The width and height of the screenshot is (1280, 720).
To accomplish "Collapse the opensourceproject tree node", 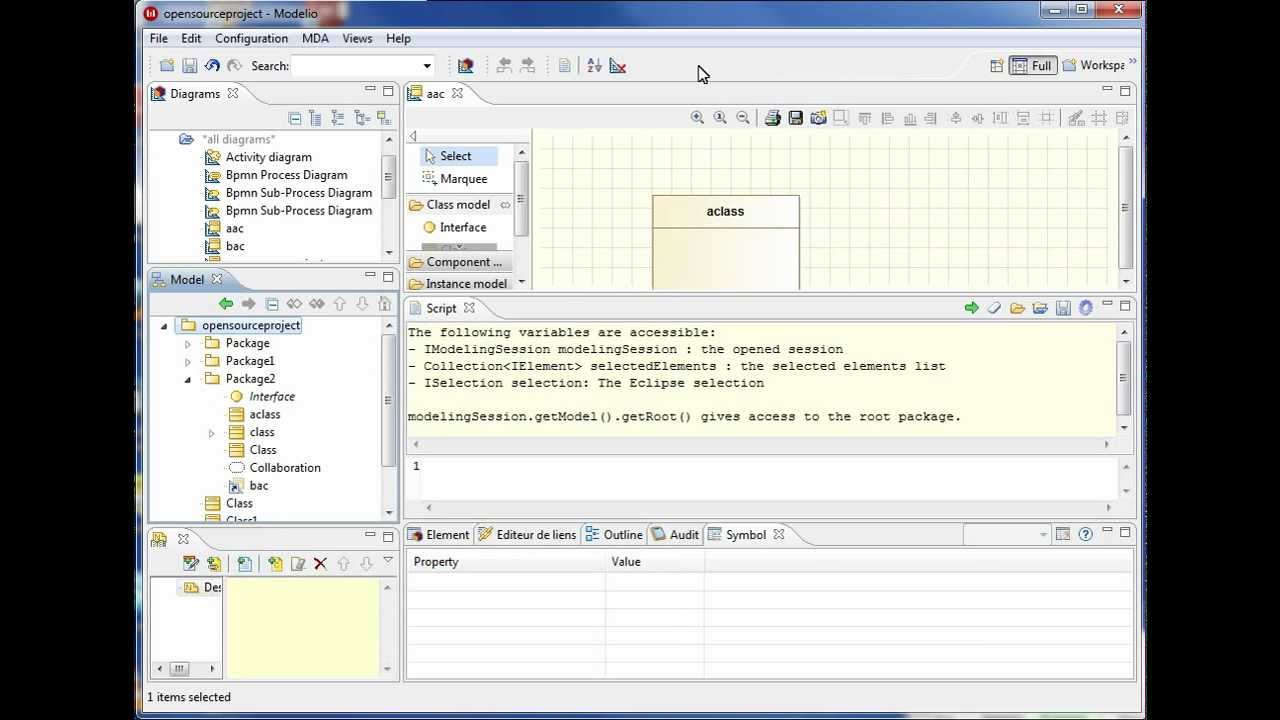I will [164, 326].
